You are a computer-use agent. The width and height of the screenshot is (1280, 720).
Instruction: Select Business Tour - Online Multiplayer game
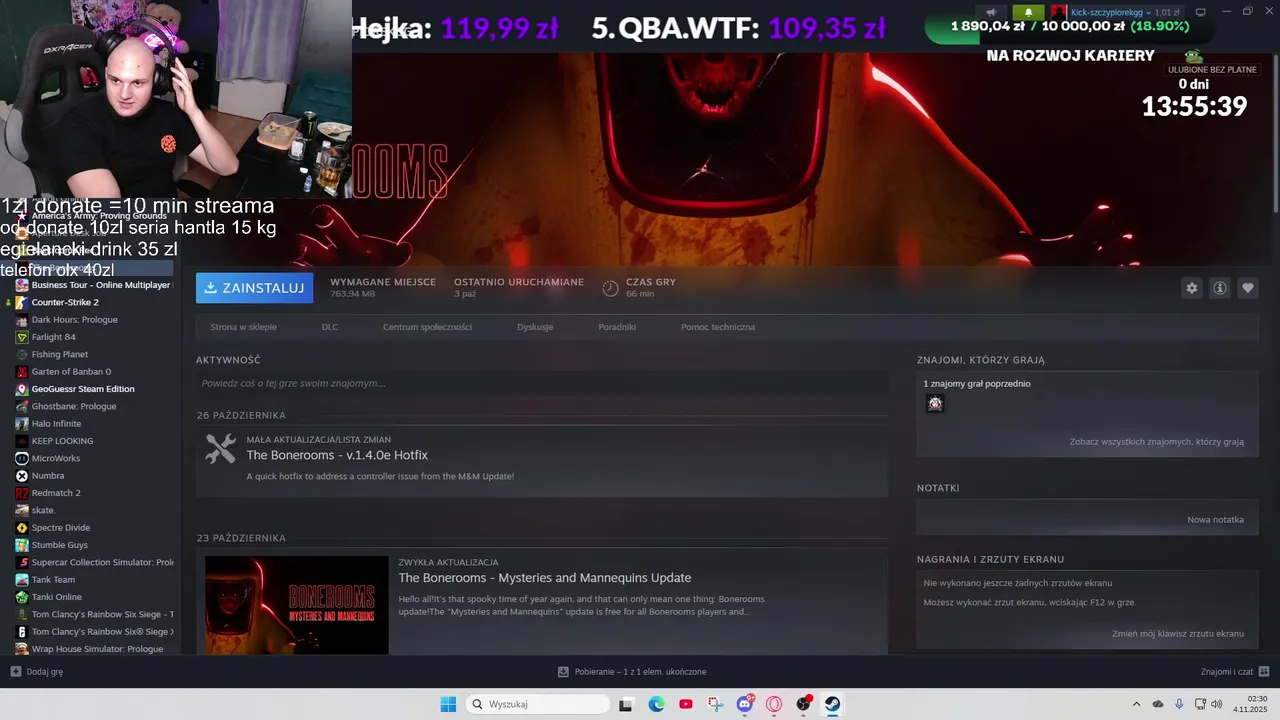pos(100,285)
